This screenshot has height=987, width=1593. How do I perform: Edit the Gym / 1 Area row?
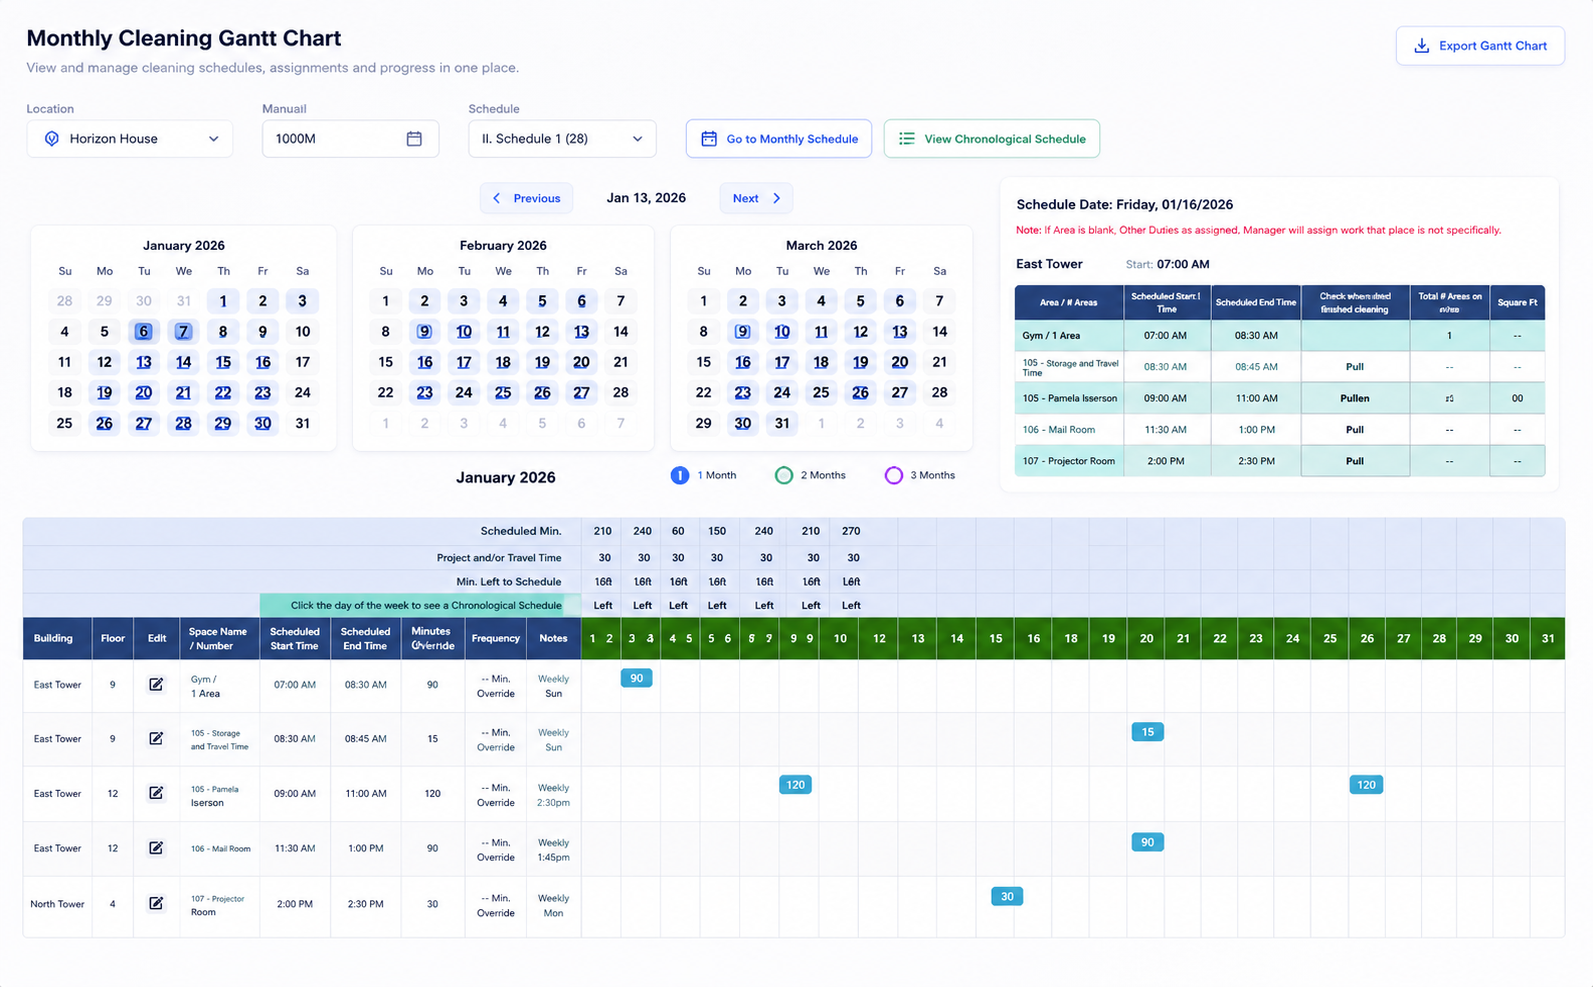click(156, 685)
